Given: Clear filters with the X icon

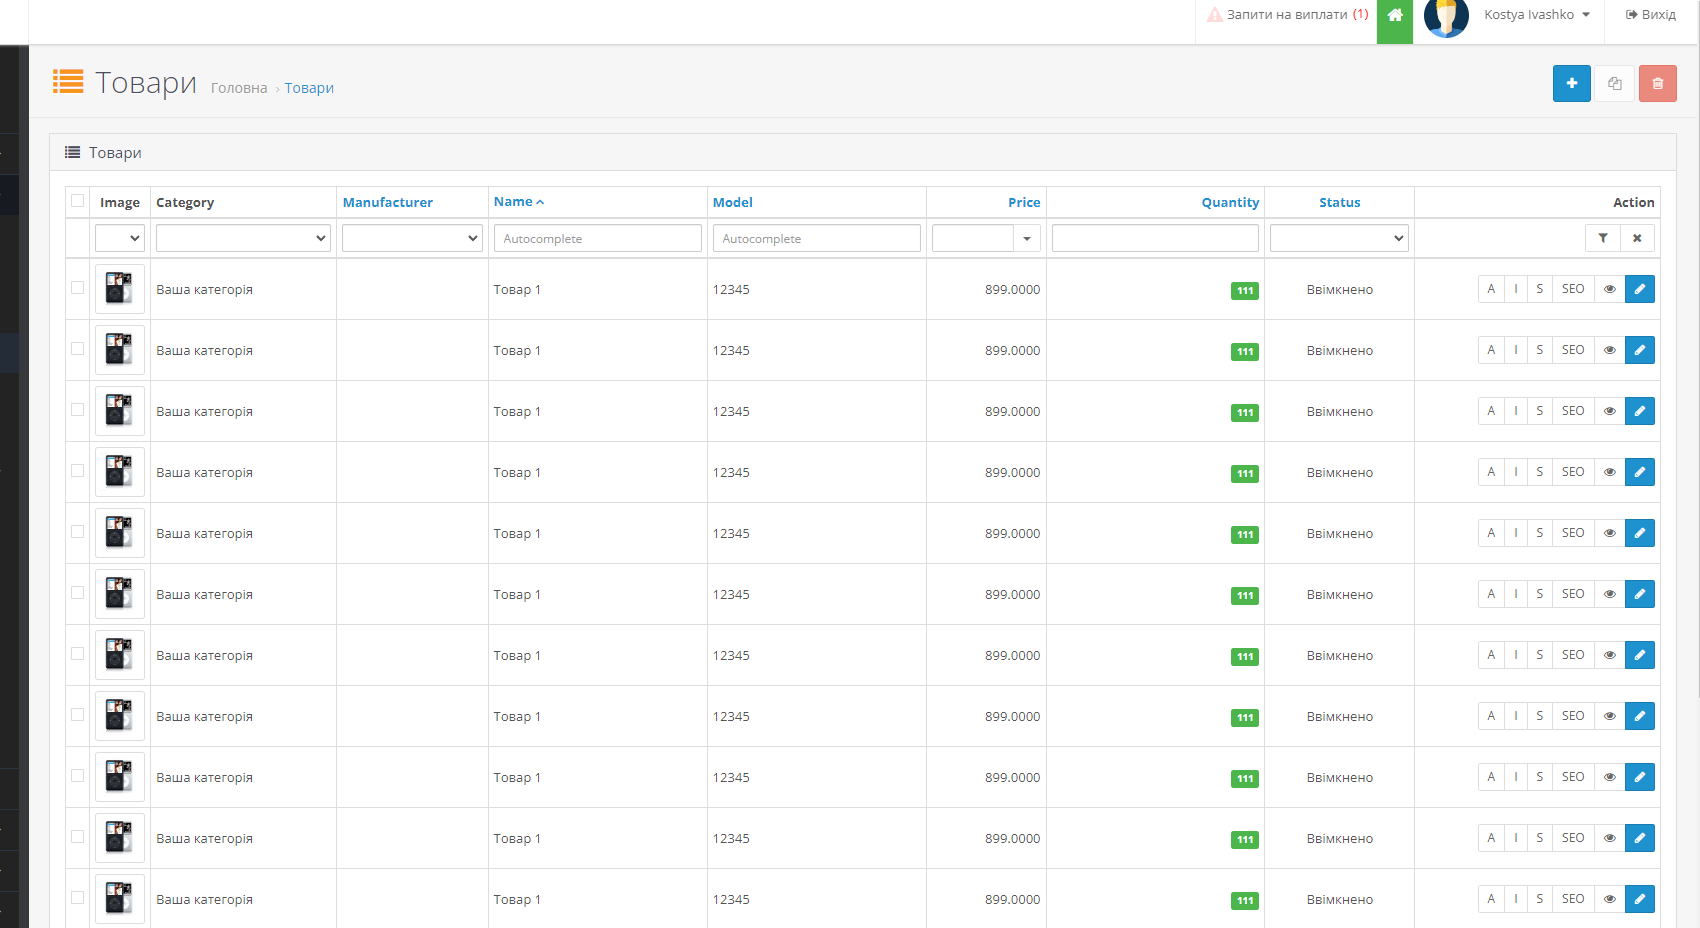Looking at the screenshot, I should (1637, 238).
